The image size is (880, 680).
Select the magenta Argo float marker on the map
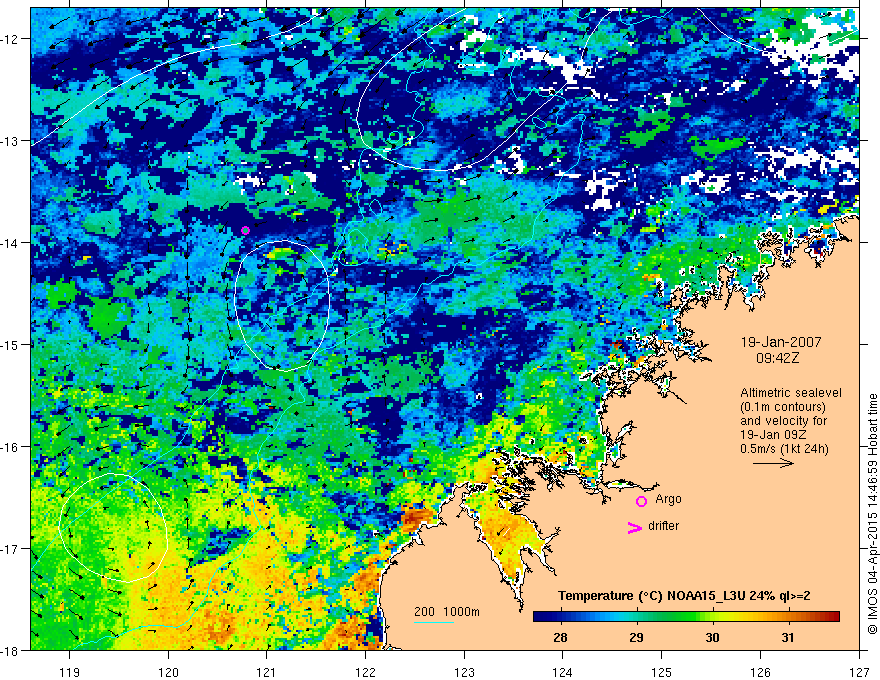click(x=245, y=230)
